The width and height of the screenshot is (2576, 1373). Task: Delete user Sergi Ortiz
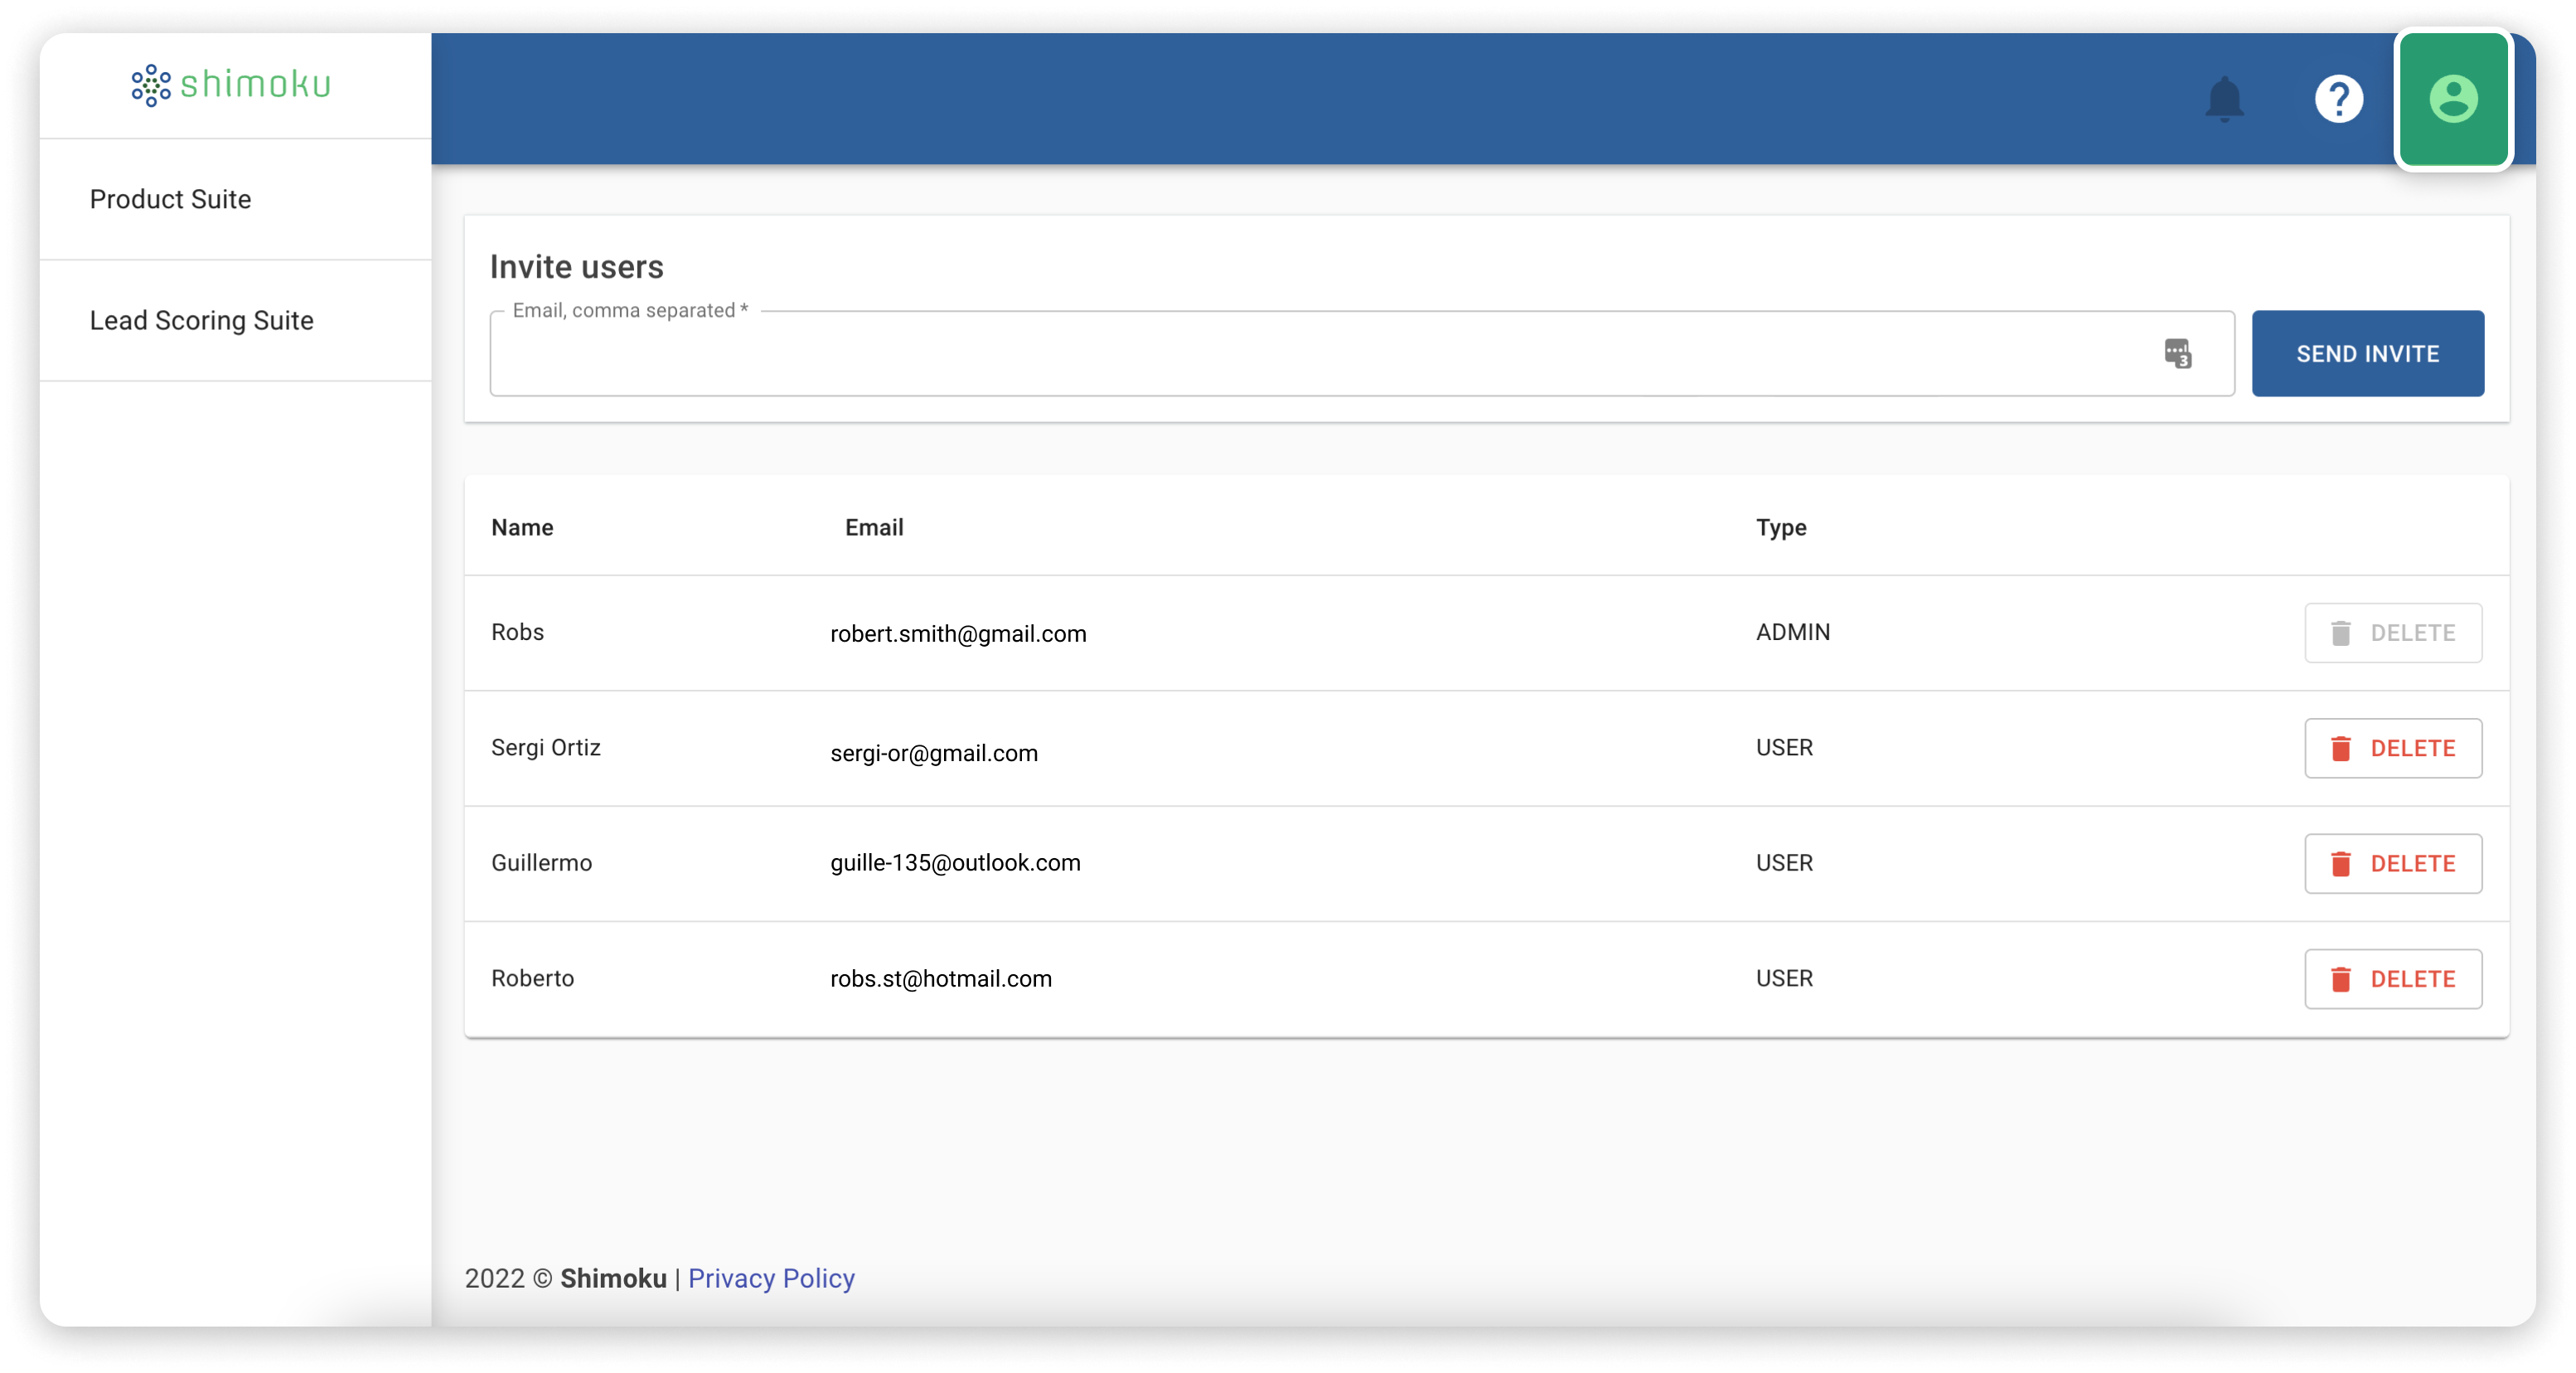coord(2392,748)
